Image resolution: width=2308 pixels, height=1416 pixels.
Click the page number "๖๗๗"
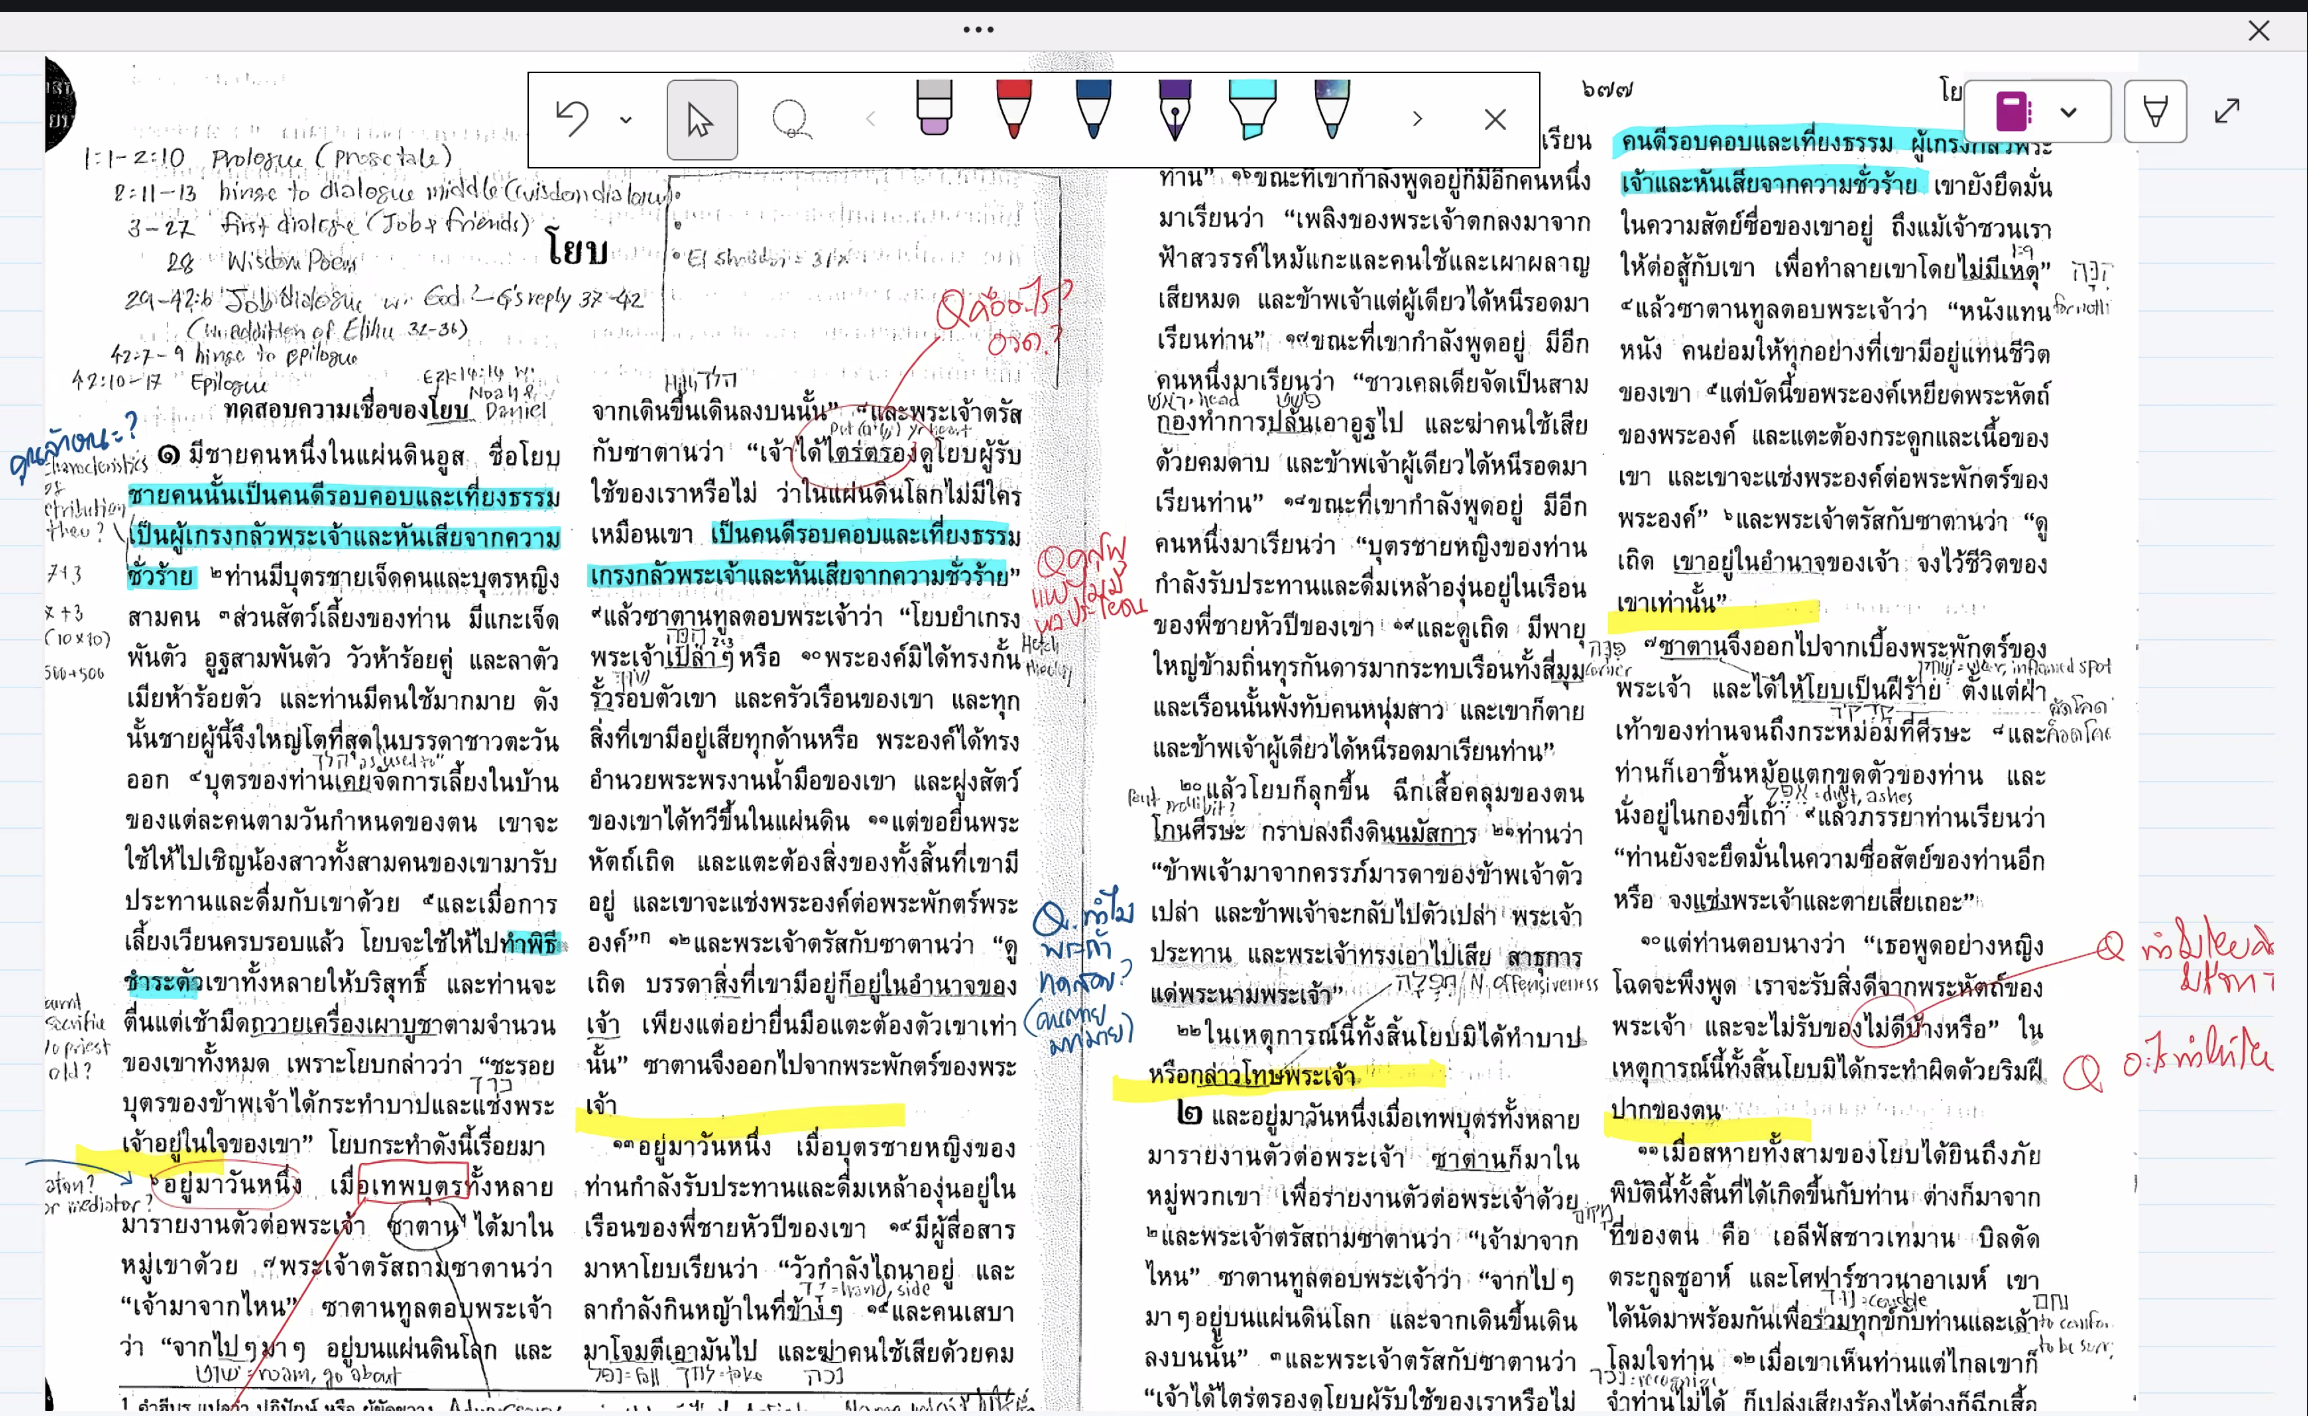1608,90
